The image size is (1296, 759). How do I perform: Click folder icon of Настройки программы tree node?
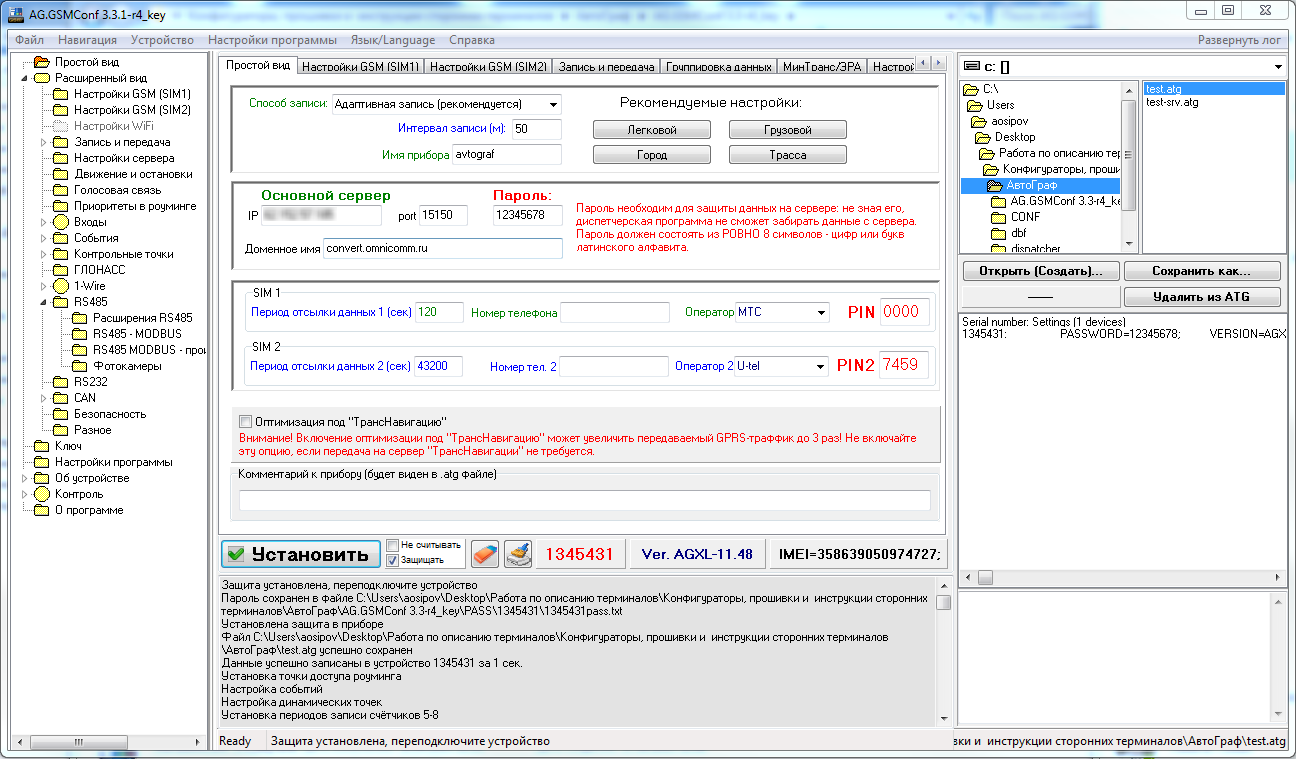tap(41, 462)
